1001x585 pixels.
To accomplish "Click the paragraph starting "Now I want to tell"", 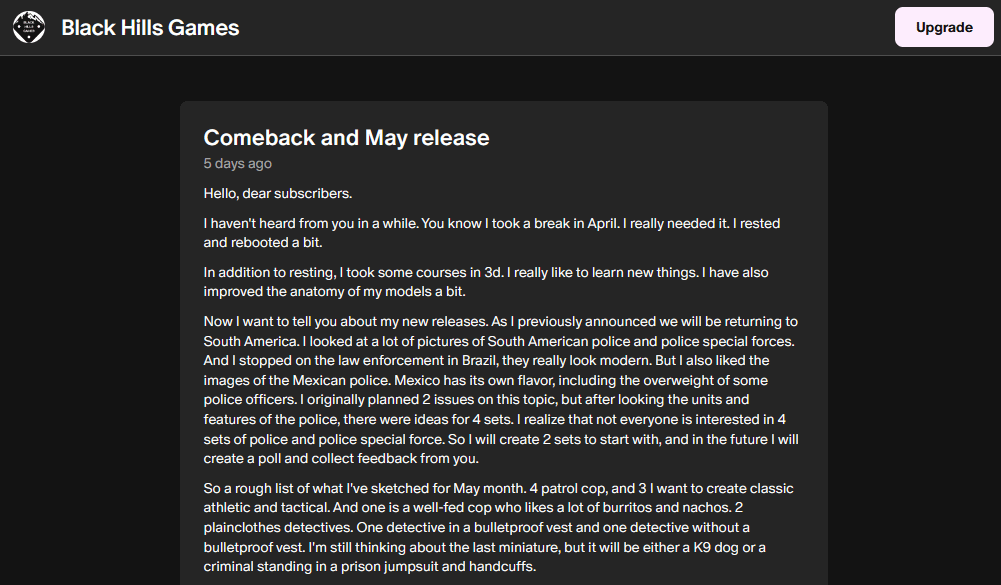I will 501,390.
